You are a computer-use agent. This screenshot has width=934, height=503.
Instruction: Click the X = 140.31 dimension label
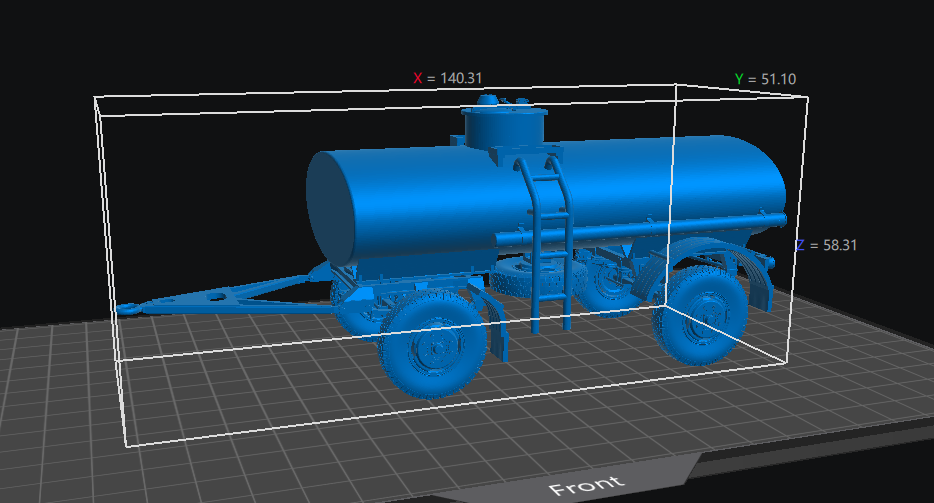point(447,78)
